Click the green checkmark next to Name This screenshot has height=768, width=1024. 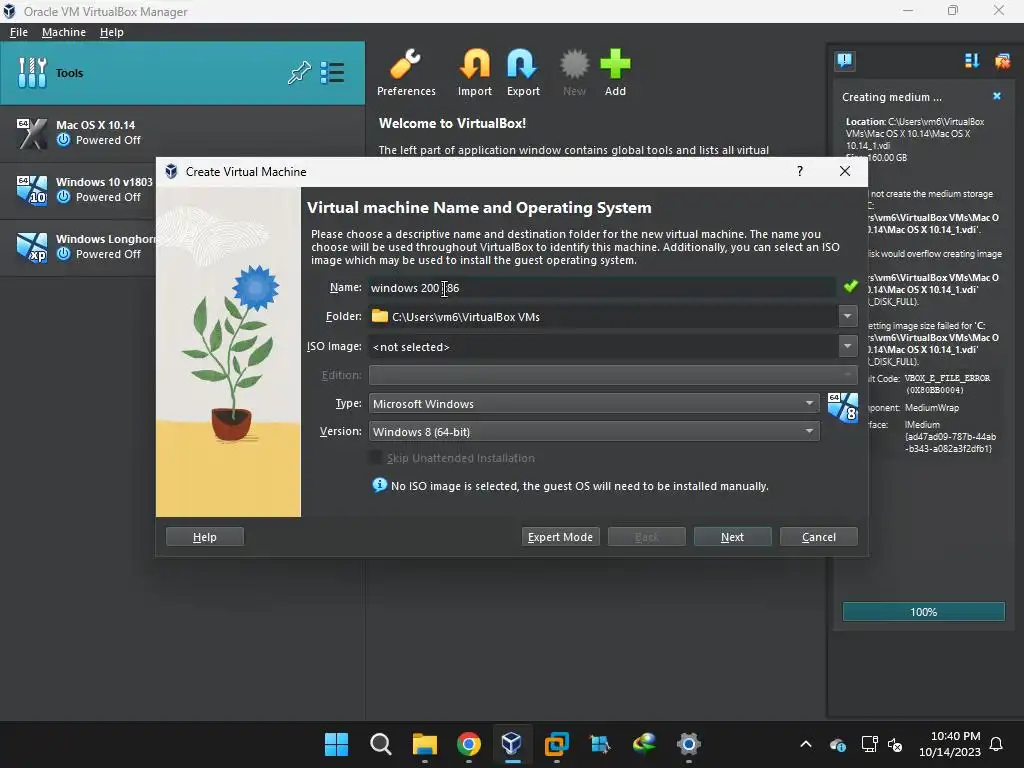click(x=850, y=286)
